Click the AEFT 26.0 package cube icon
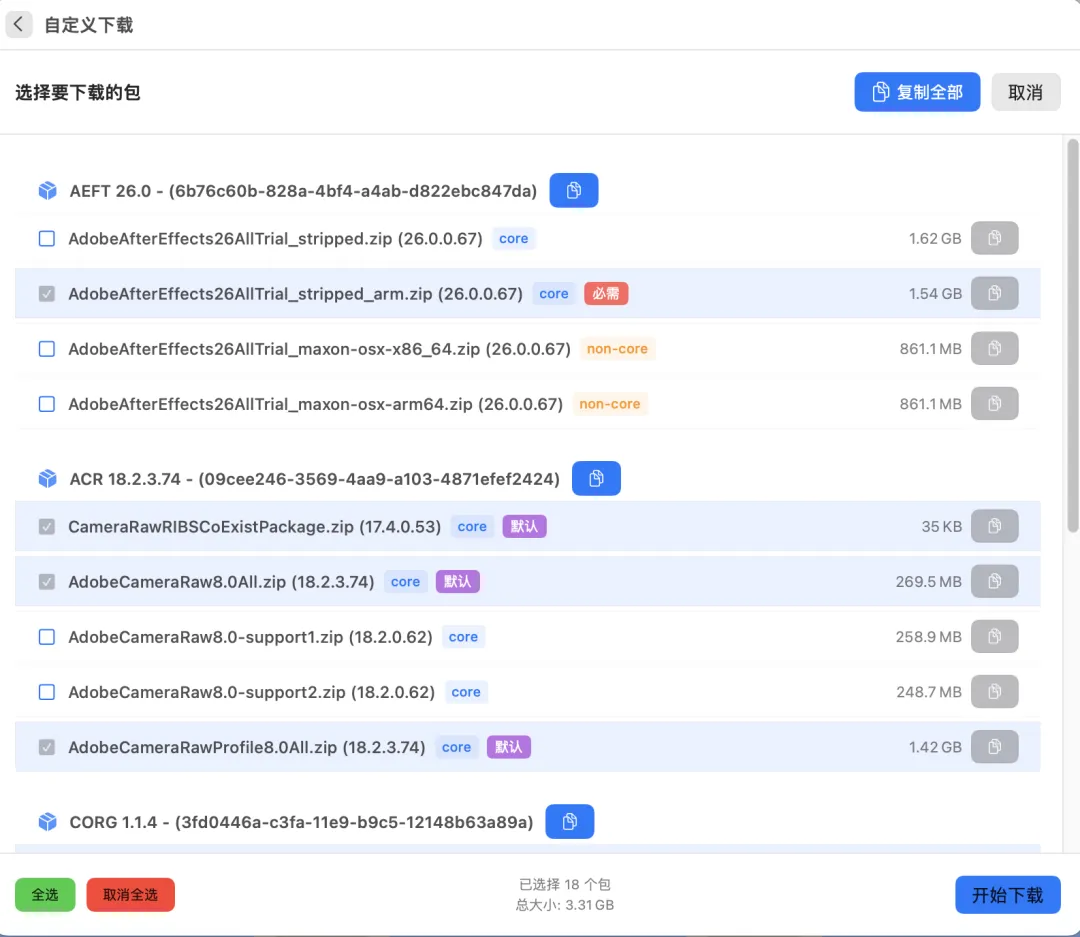1080x937 pixels. click(x=48, y=191)
